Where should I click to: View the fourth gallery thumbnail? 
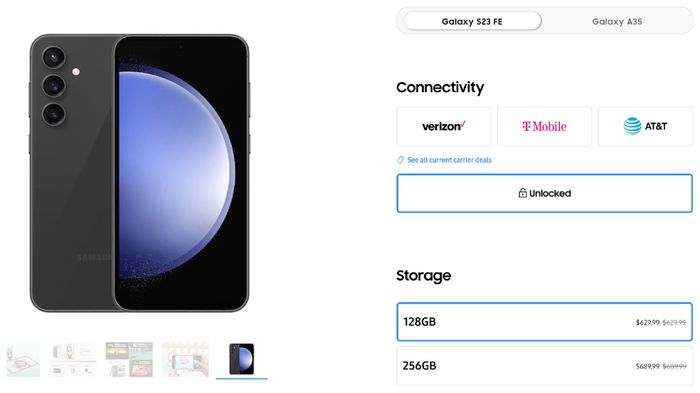185,360
